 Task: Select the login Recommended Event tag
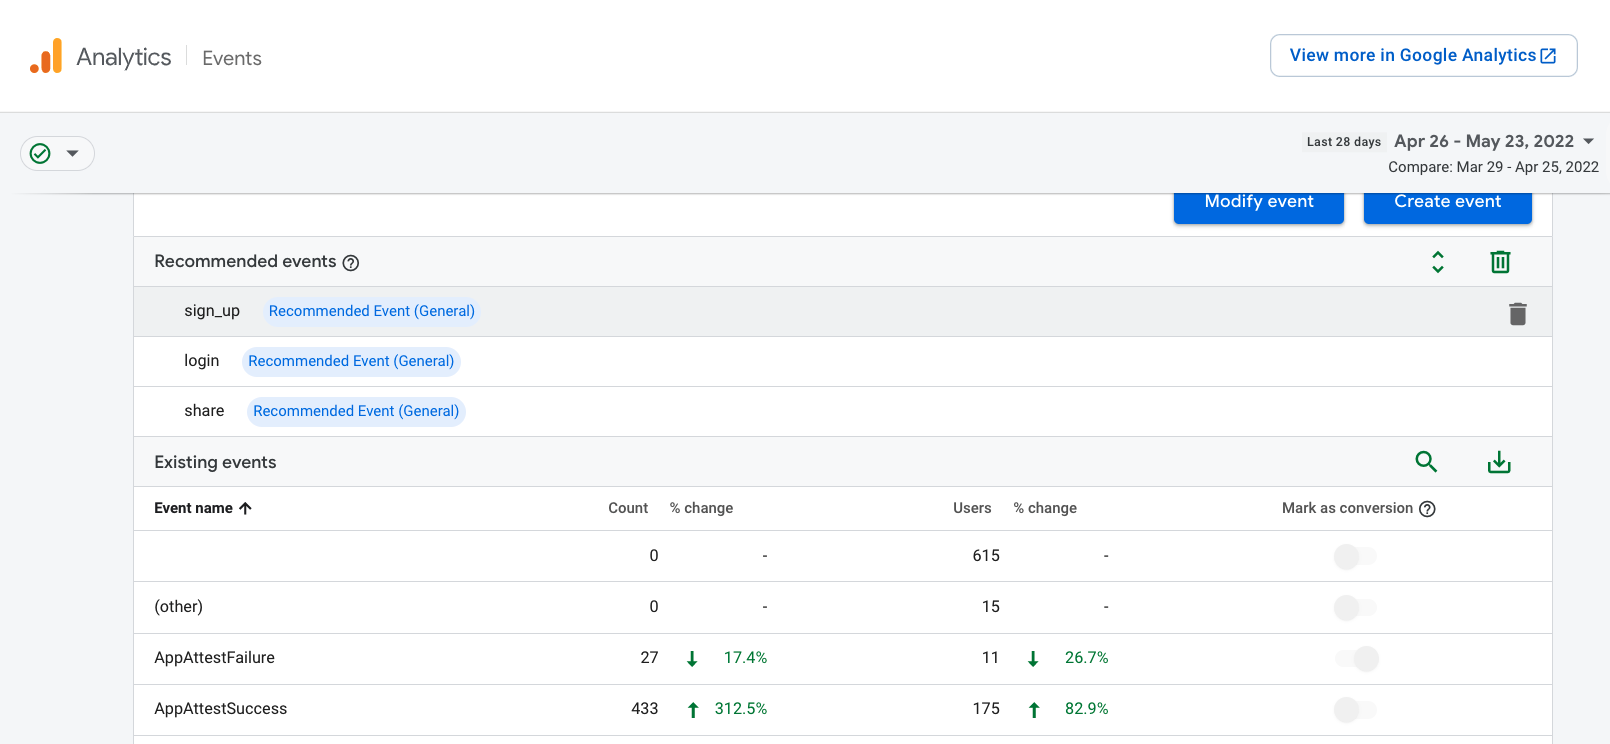point(351,361)
